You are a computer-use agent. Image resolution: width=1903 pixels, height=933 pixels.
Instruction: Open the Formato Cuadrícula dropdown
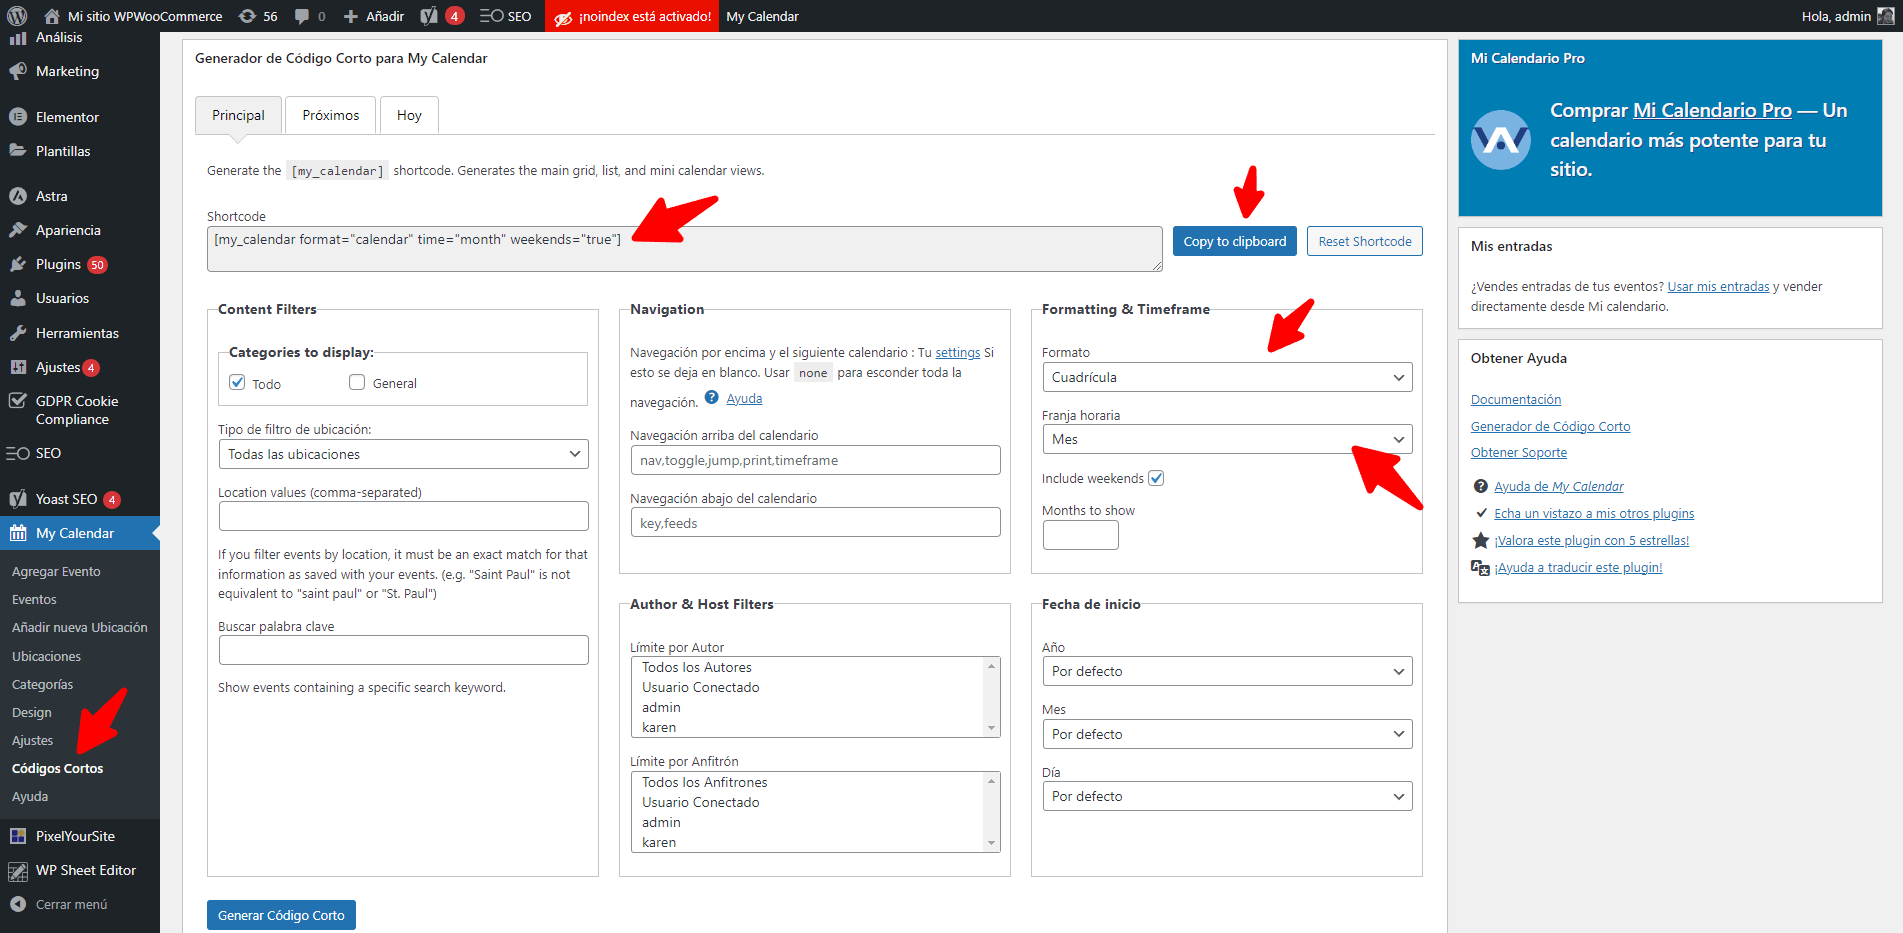[1227, 377]
